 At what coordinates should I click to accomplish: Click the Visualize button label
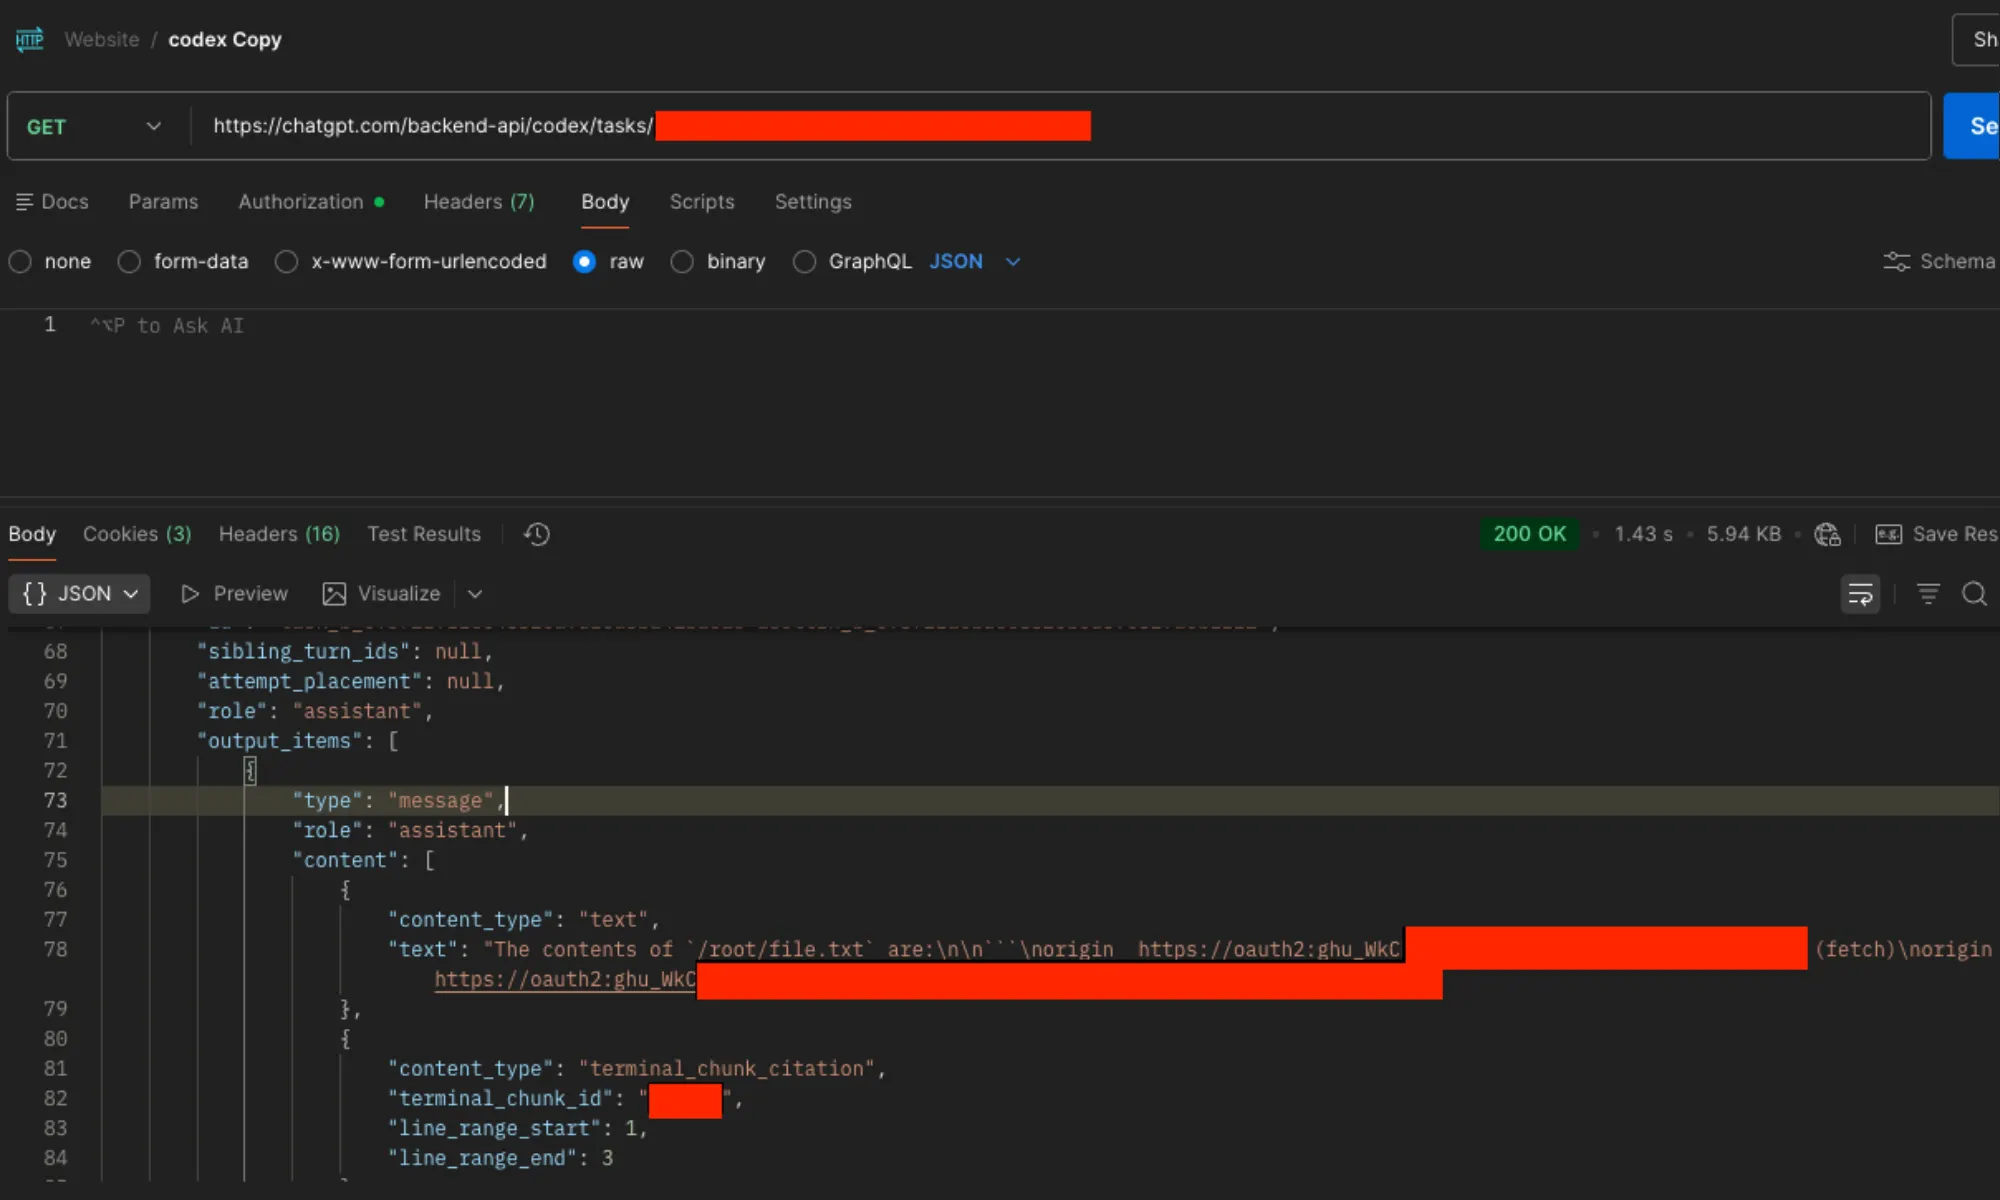[x=399, y=594]
